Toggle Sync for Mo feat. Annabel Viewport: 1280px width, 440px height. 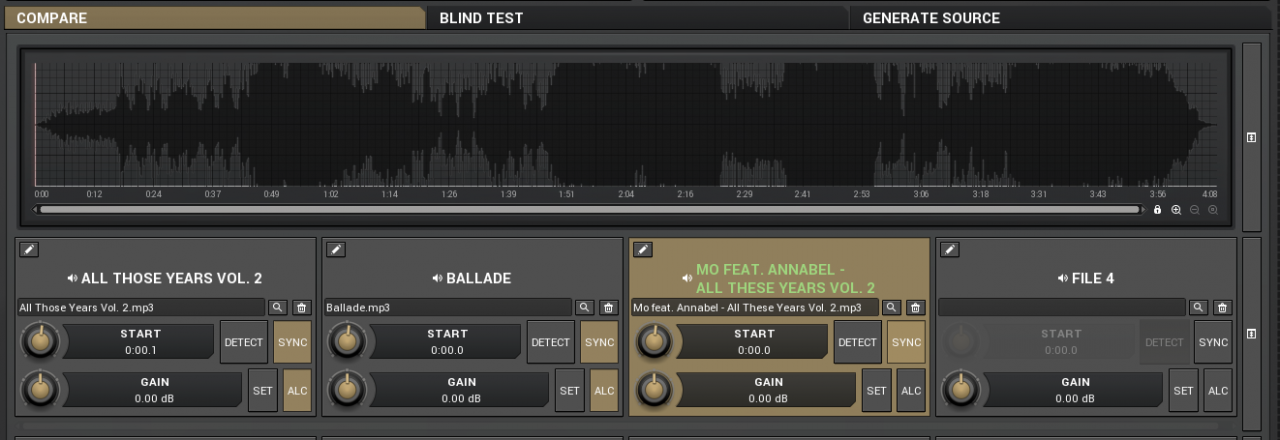pyautogui.click(x=907, y=342)
